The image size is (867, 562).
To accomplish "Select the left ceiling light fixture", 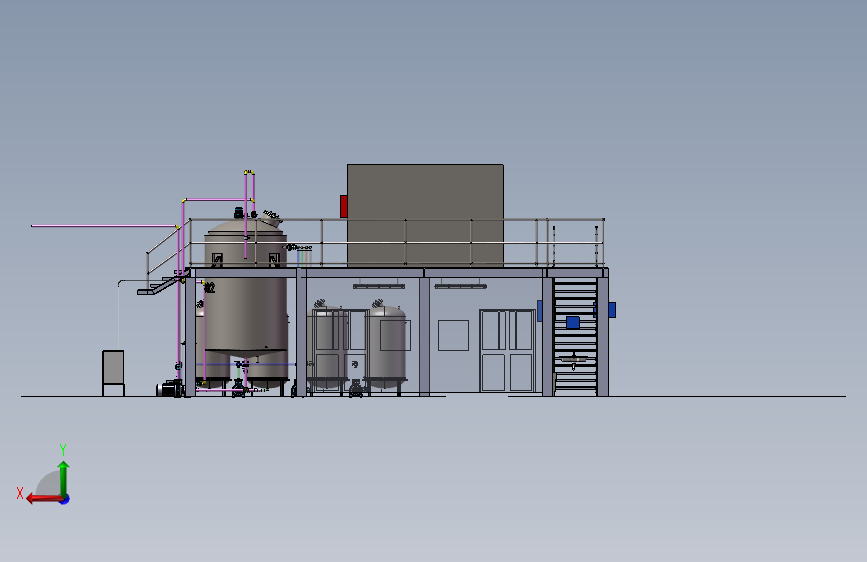I will tap(379, 286).
